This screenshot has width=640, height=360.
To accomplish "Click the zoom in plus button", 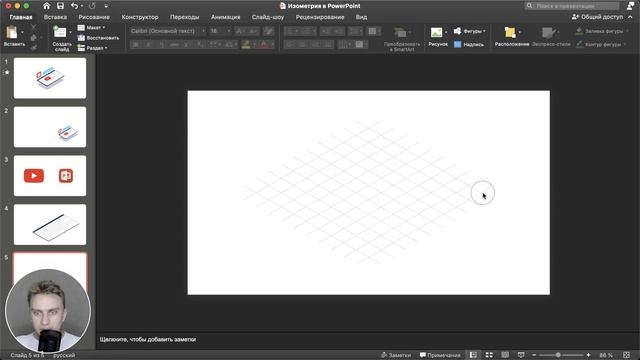I will [x=588, y=355].
